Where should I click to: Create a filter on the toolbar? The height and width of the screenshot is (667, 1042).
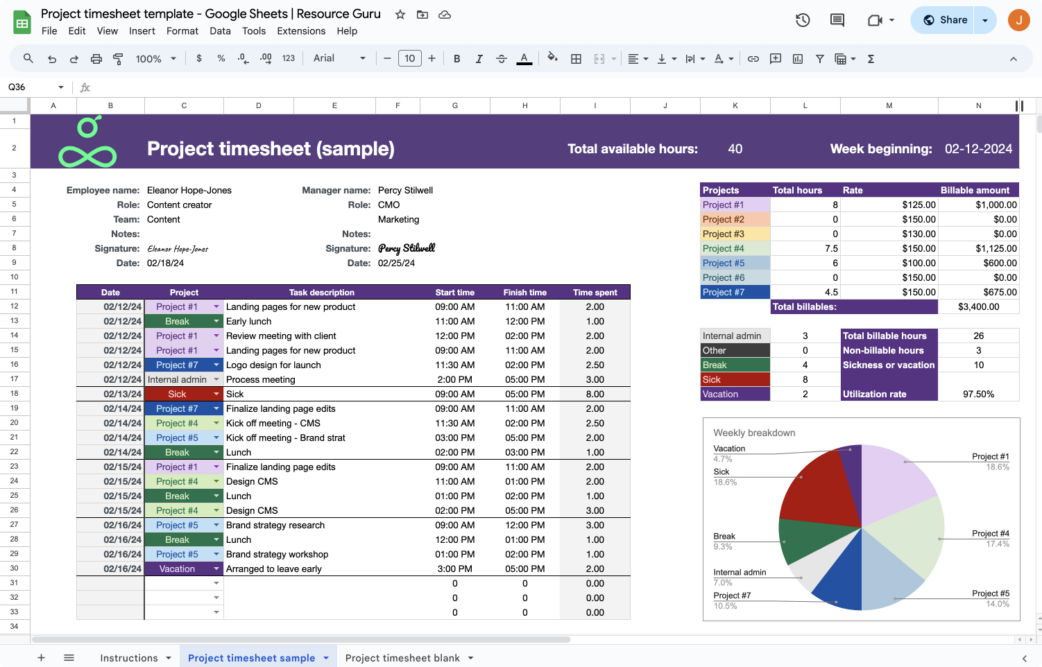(819, 58)
